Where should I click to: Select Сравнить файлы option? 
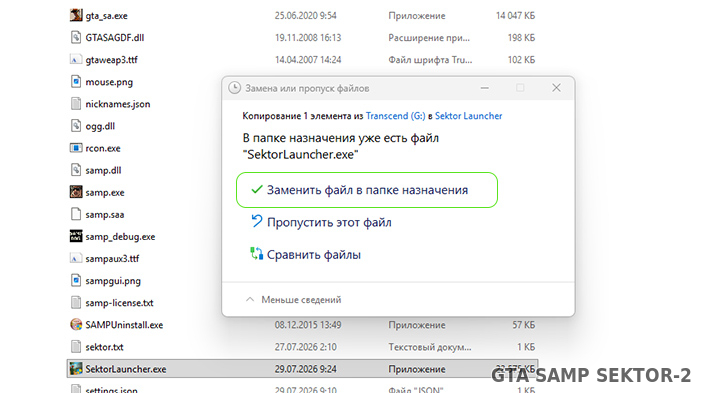click(x=314, y=255)
